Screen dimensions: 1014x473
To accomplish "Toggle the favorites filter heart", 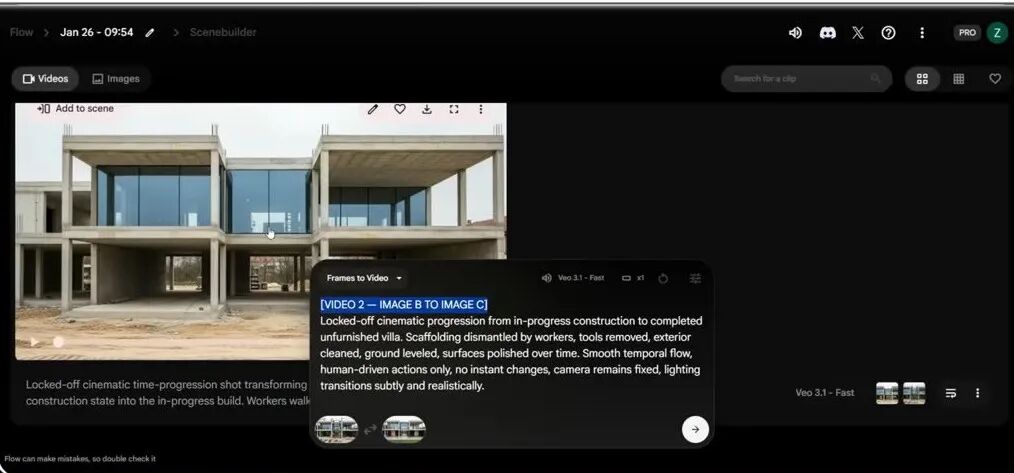I will pyautogui.click(x=995, y=79).
